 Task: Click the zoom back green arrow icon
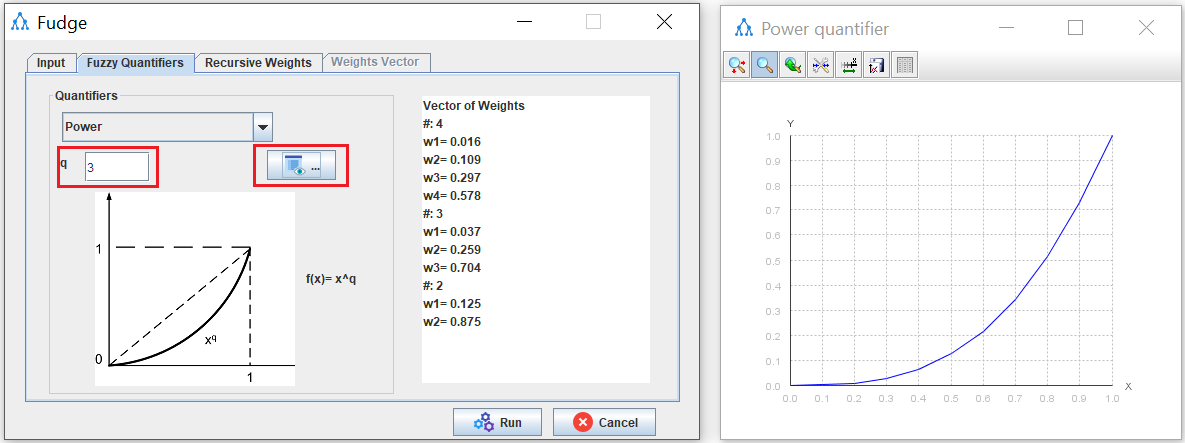(793, 65)
